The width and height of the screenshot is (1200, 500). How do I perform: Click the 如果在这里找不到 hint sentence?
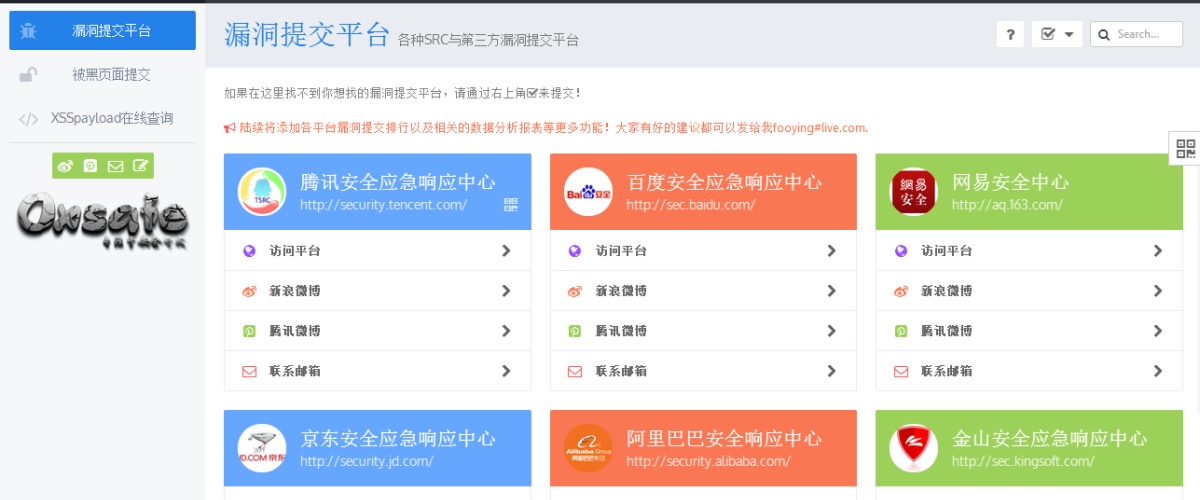pyautogui.click(x=402, y=93)
